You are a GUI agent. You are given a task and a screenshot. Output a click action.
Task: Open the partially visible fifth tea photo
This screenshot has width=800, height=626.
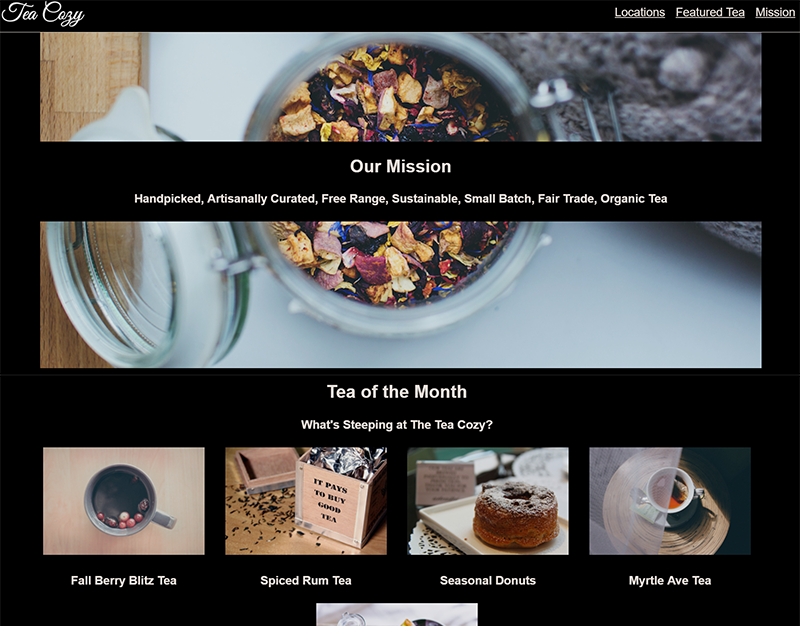[x=397, y=614]
